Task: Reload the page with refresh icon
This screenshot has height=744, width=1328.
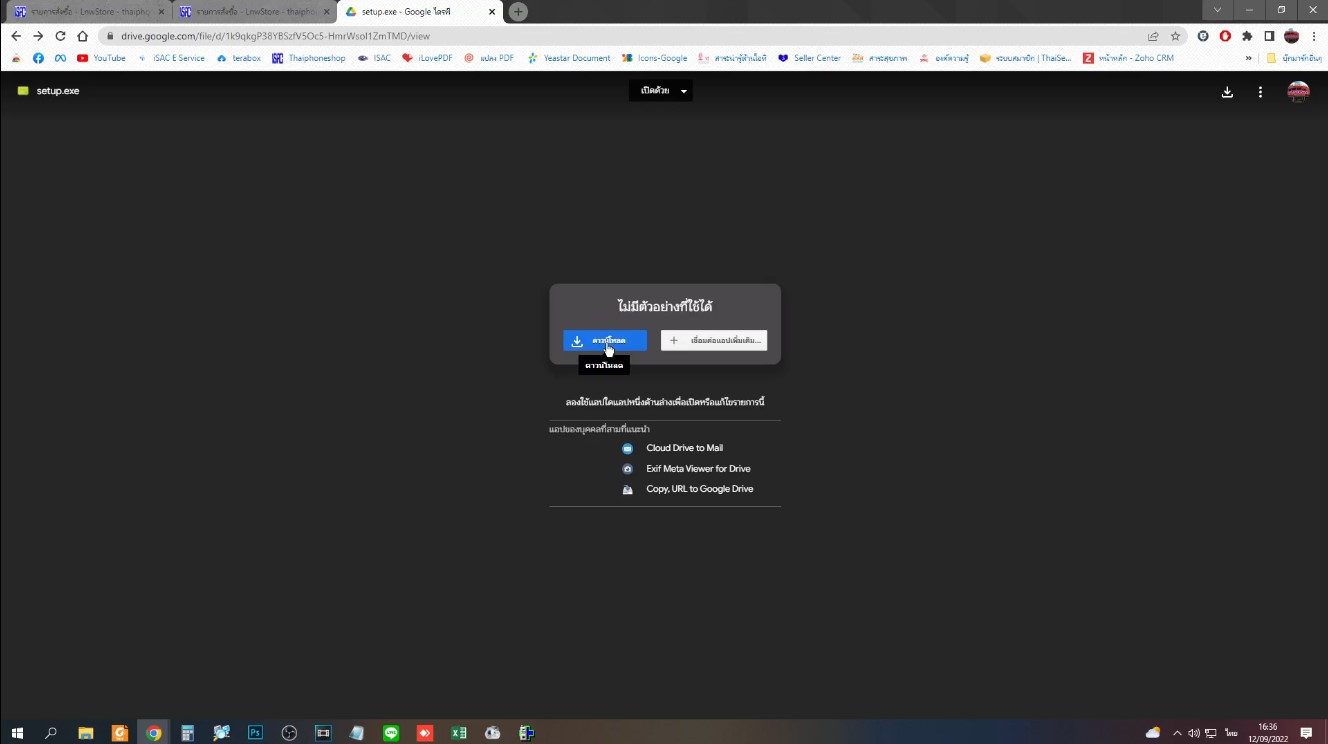Action: point(60,36)
